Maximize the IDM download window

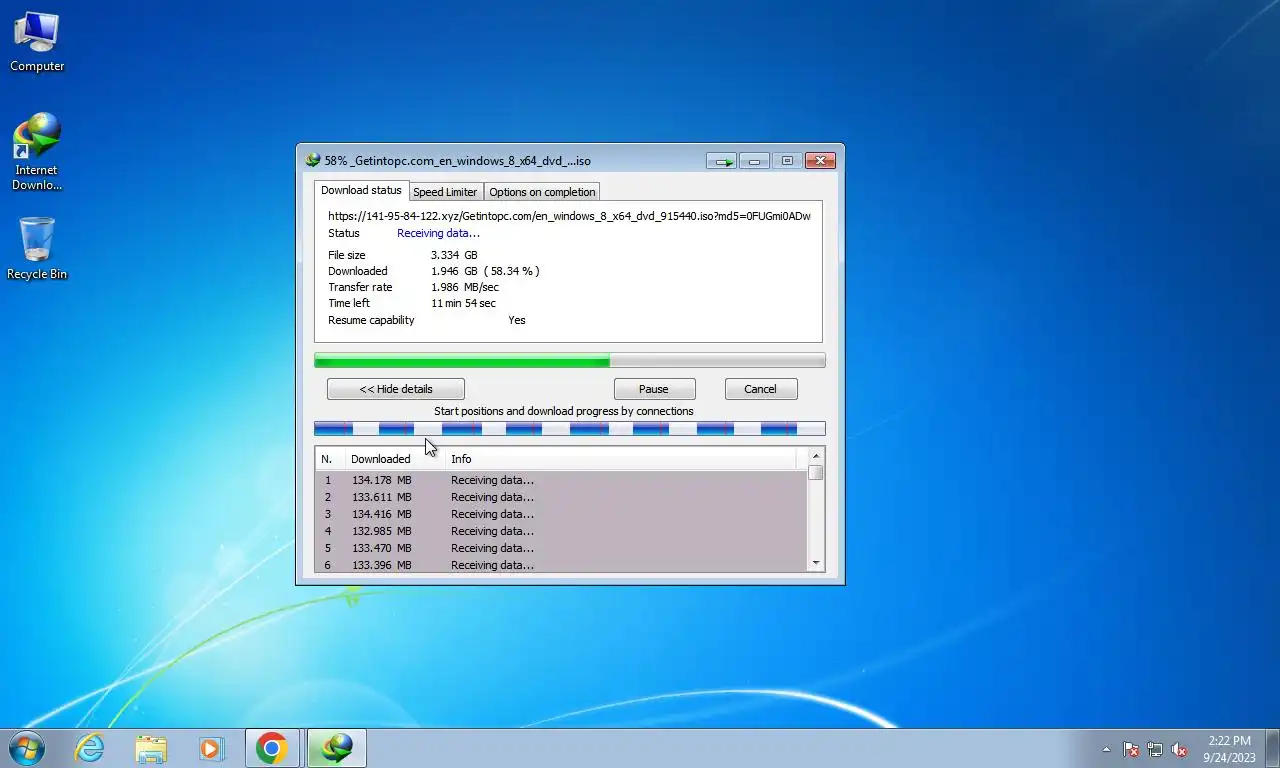787,160
